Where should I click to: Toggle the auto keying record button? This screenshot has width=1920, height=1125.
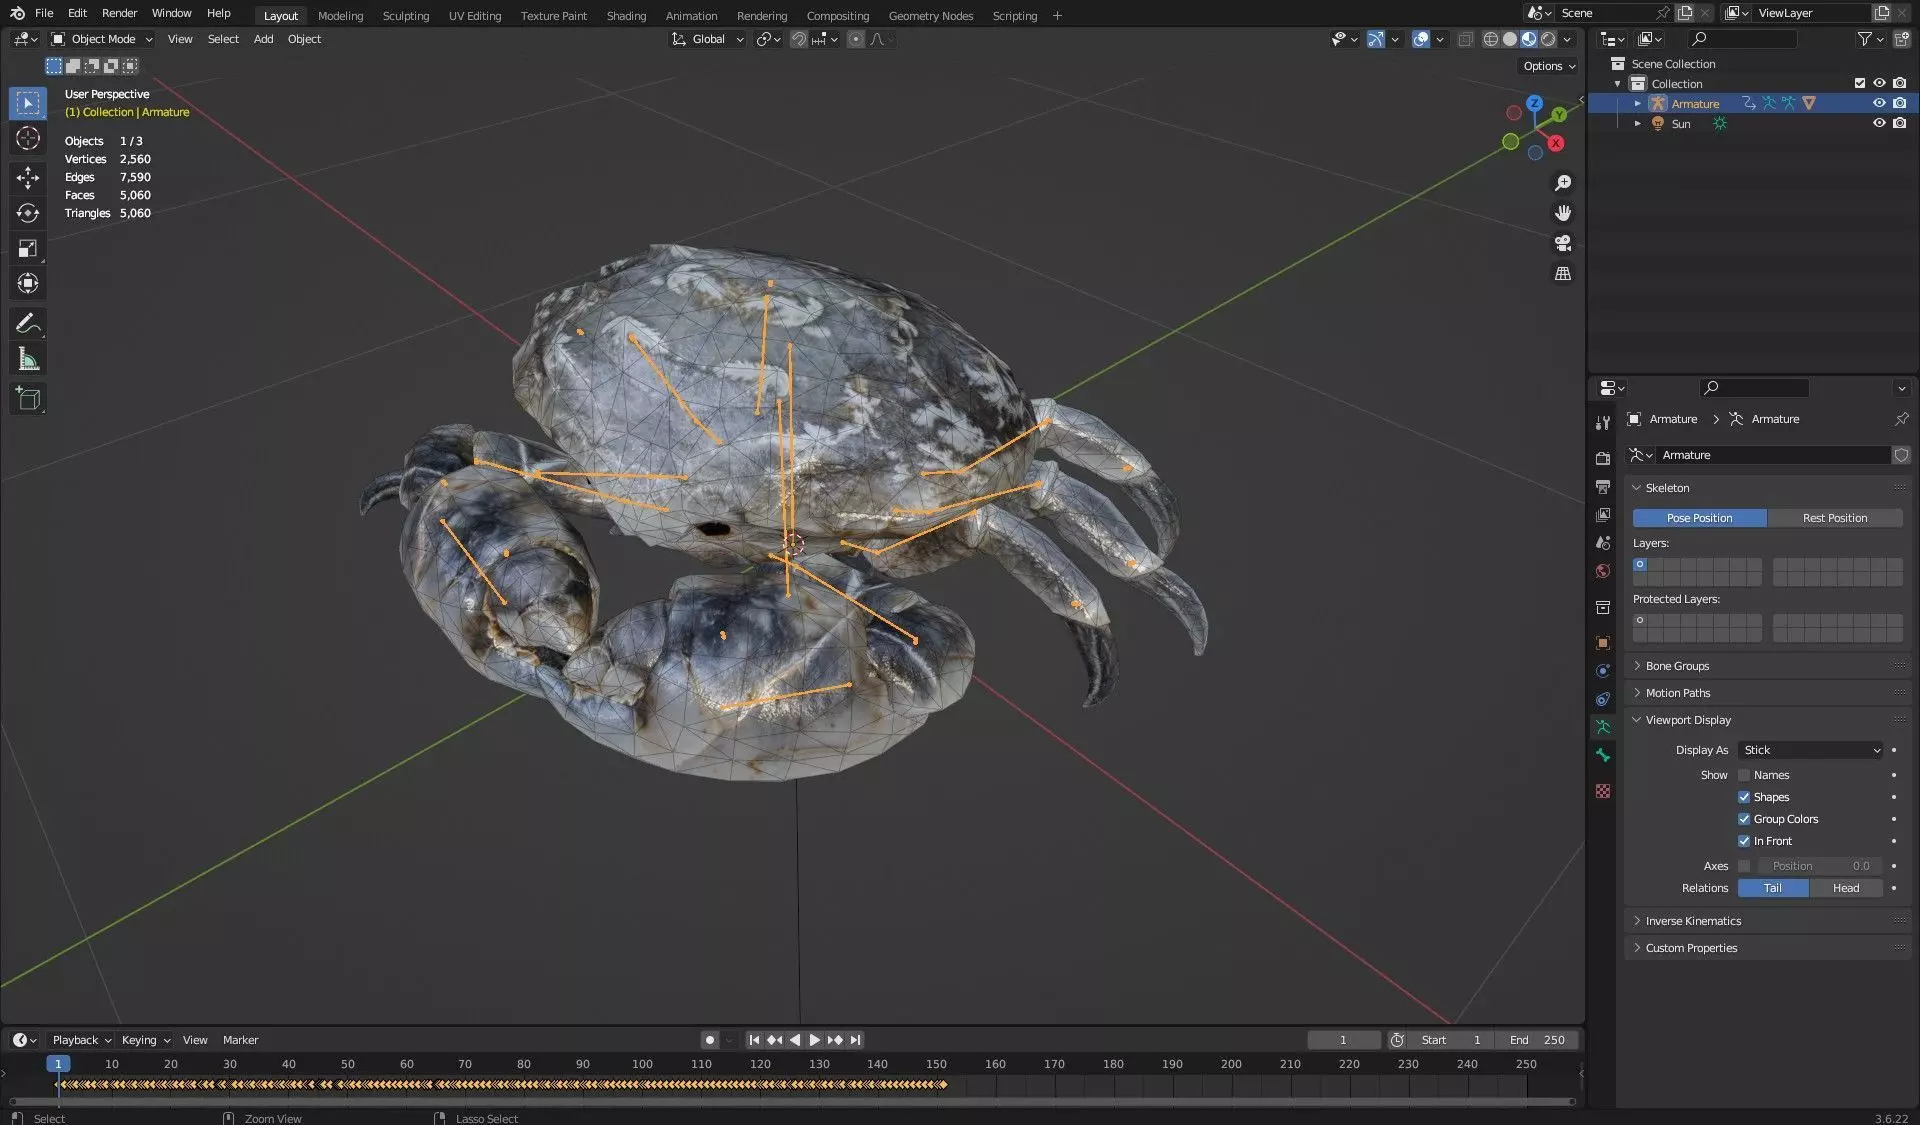pos(710,1040)
